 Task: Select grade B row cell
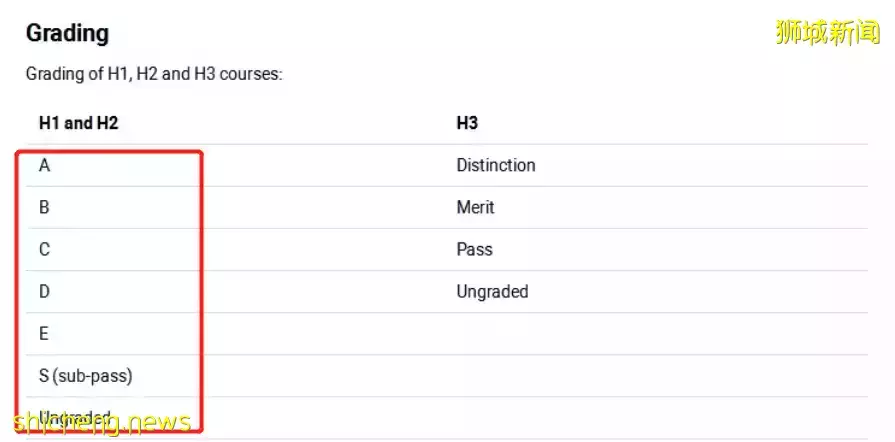click(x=44, y=207)
